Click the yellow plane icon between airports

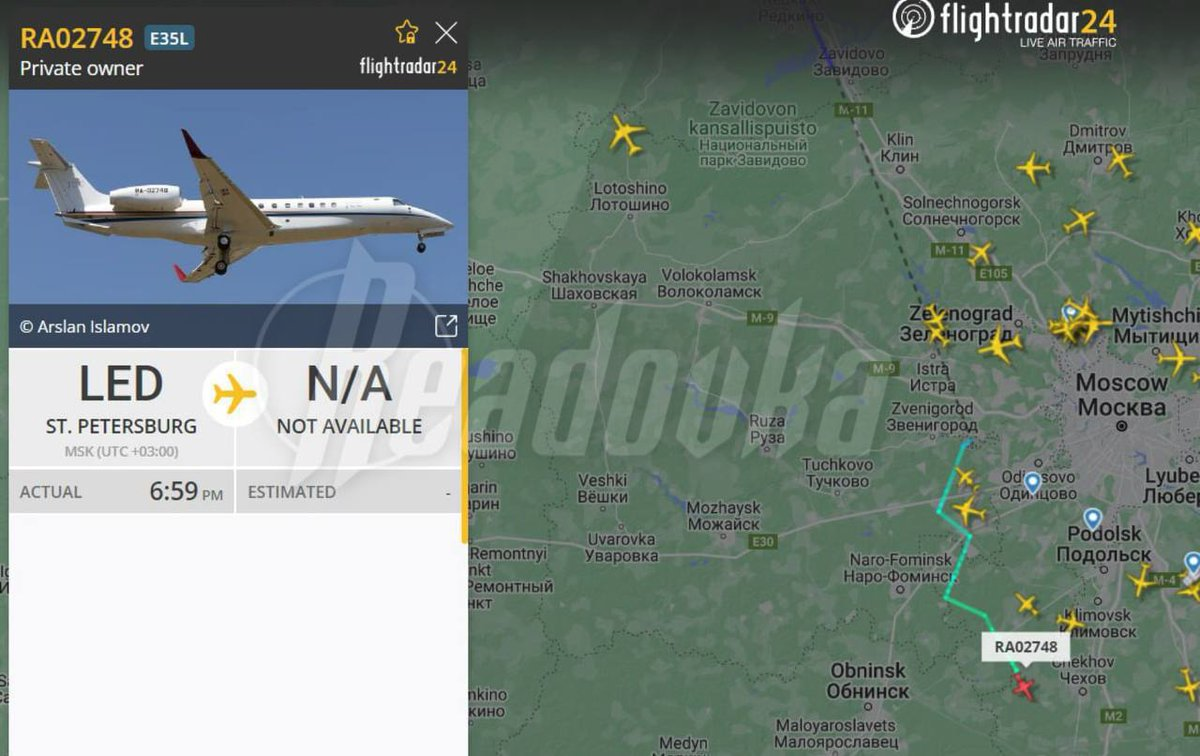(235, 394)
